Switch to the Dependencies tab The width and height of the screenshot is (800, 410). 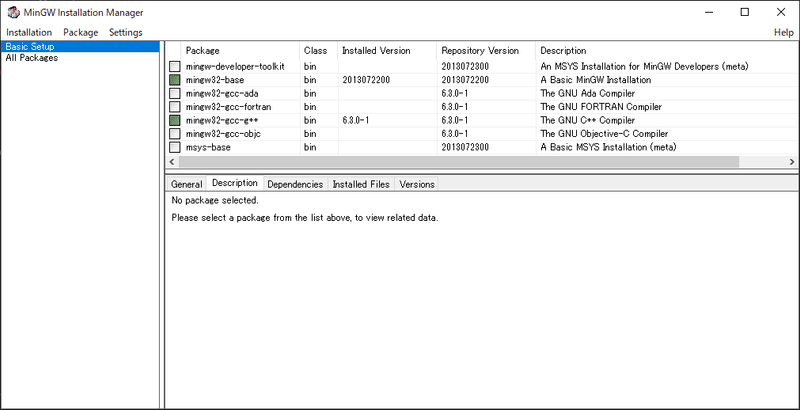tap(295, 184)
